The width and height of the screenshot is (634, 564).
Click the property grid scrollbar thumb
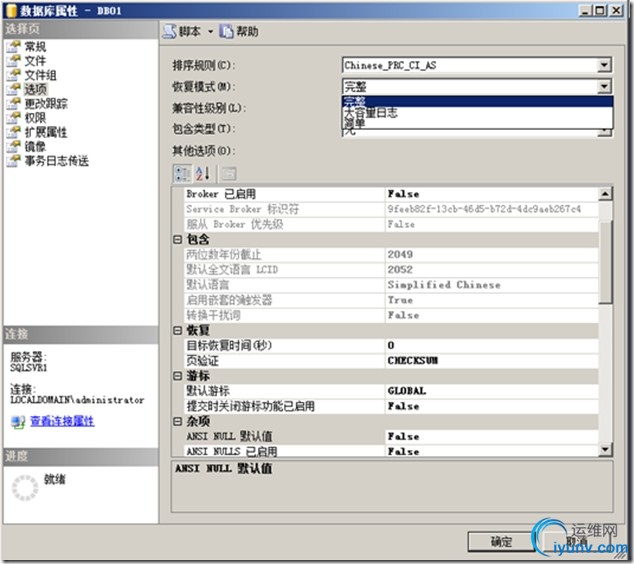click(x=605, y=262)
